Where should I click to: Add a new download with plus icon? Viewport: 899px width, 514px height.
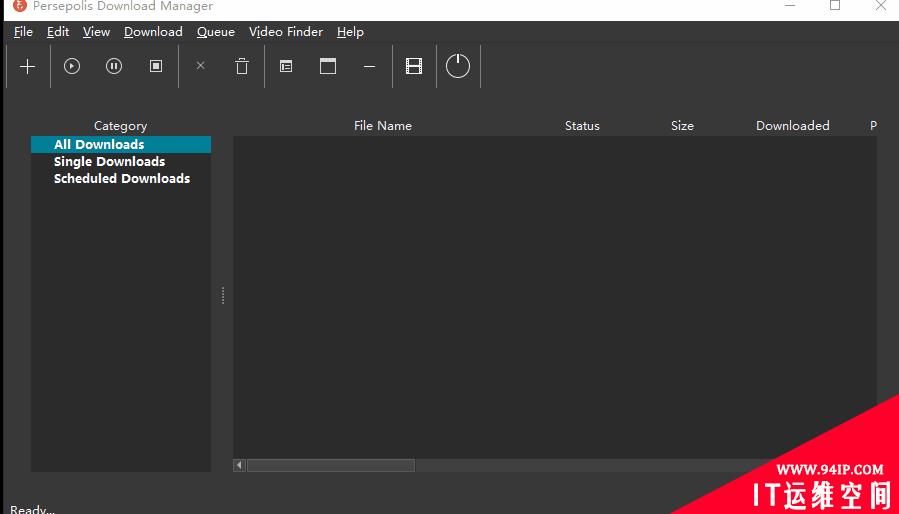[28, 67]
